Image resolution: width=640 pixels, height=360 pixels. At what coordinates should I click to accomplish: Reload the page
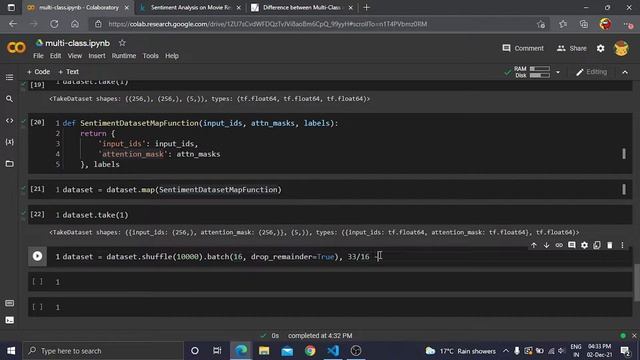coord(54,24)
